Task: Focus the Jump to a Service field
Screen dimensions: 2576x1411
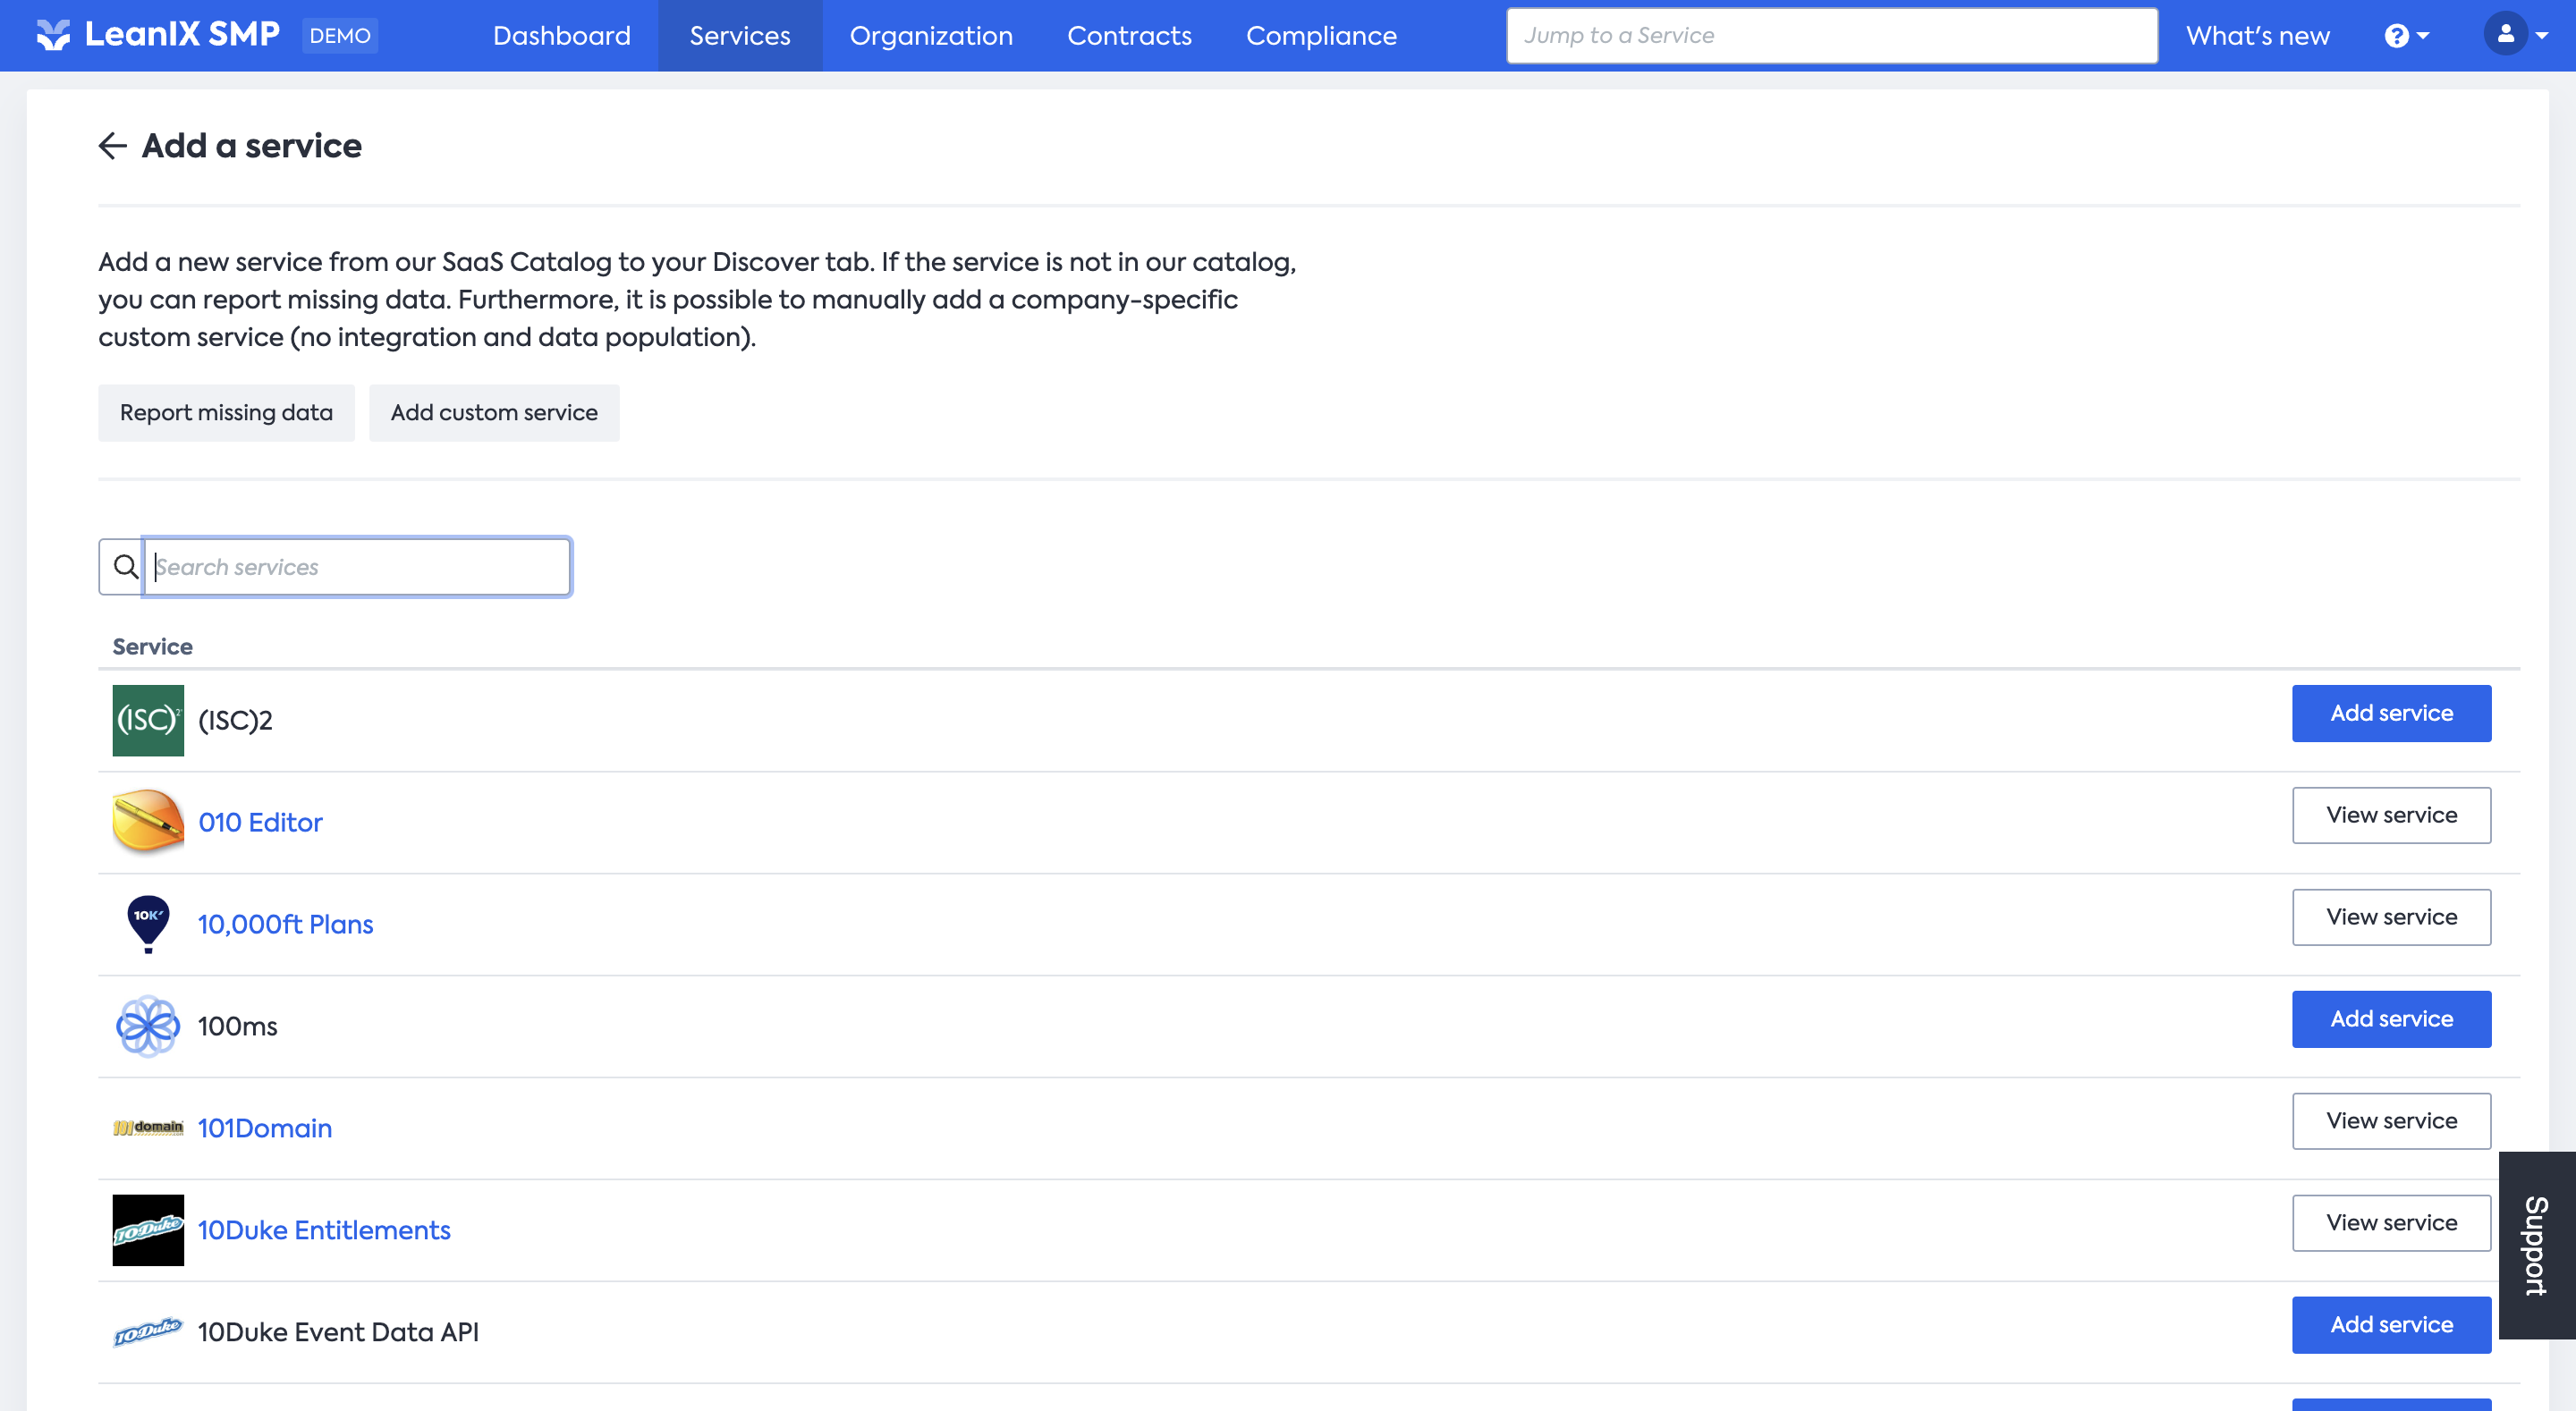Action: 1831,36
